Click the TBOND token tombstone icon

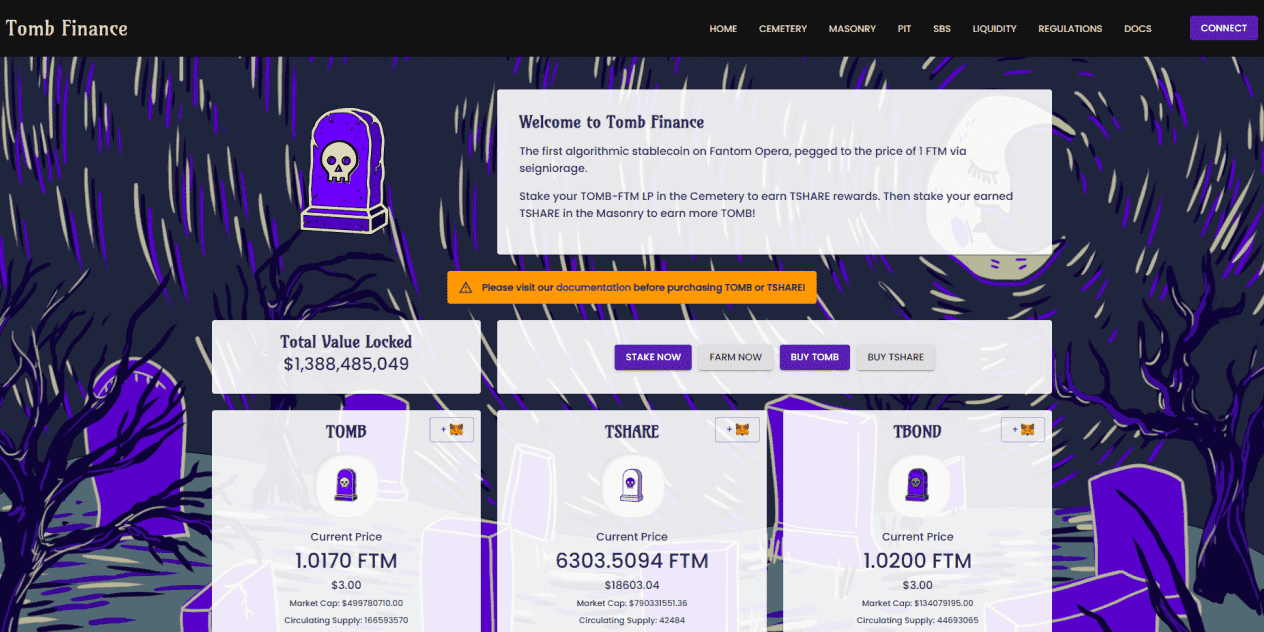(x=917, y=486)
